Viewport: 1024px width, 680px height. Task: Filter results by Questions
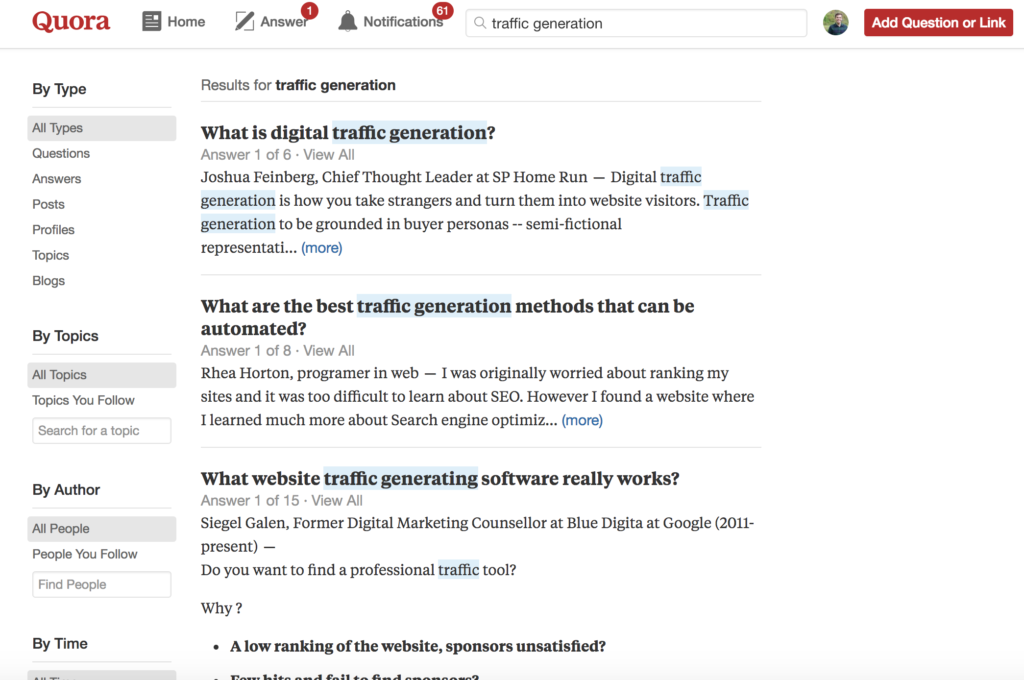click(x=61, y=154)
